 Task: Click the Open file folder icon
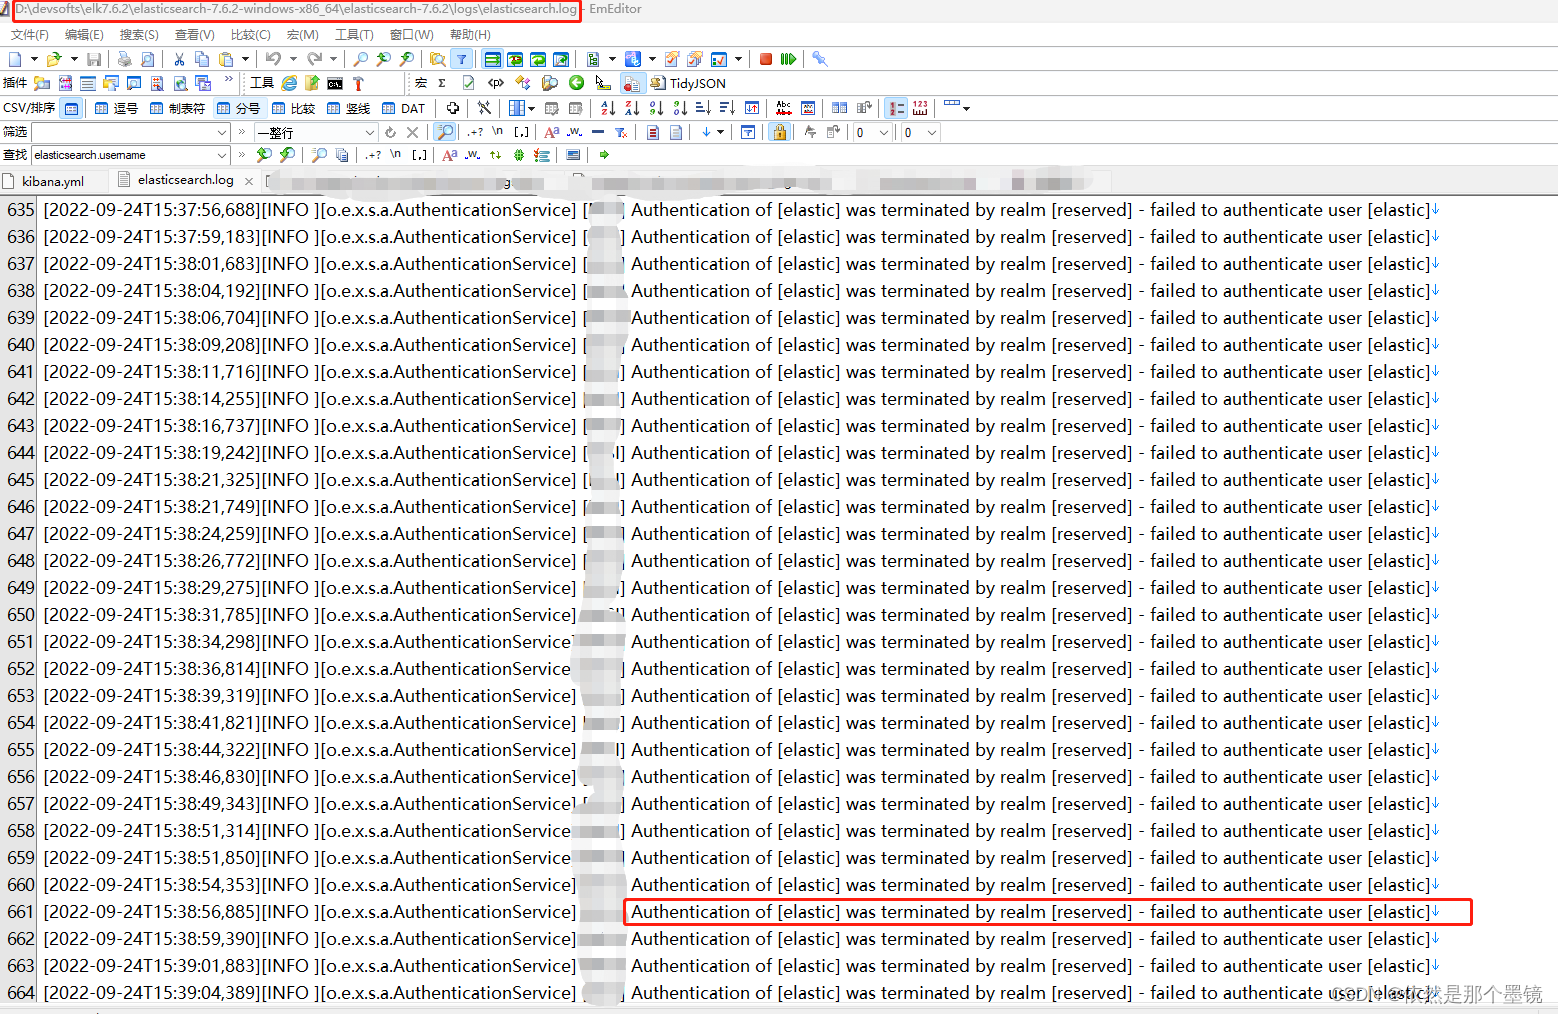tap(54, 59)
